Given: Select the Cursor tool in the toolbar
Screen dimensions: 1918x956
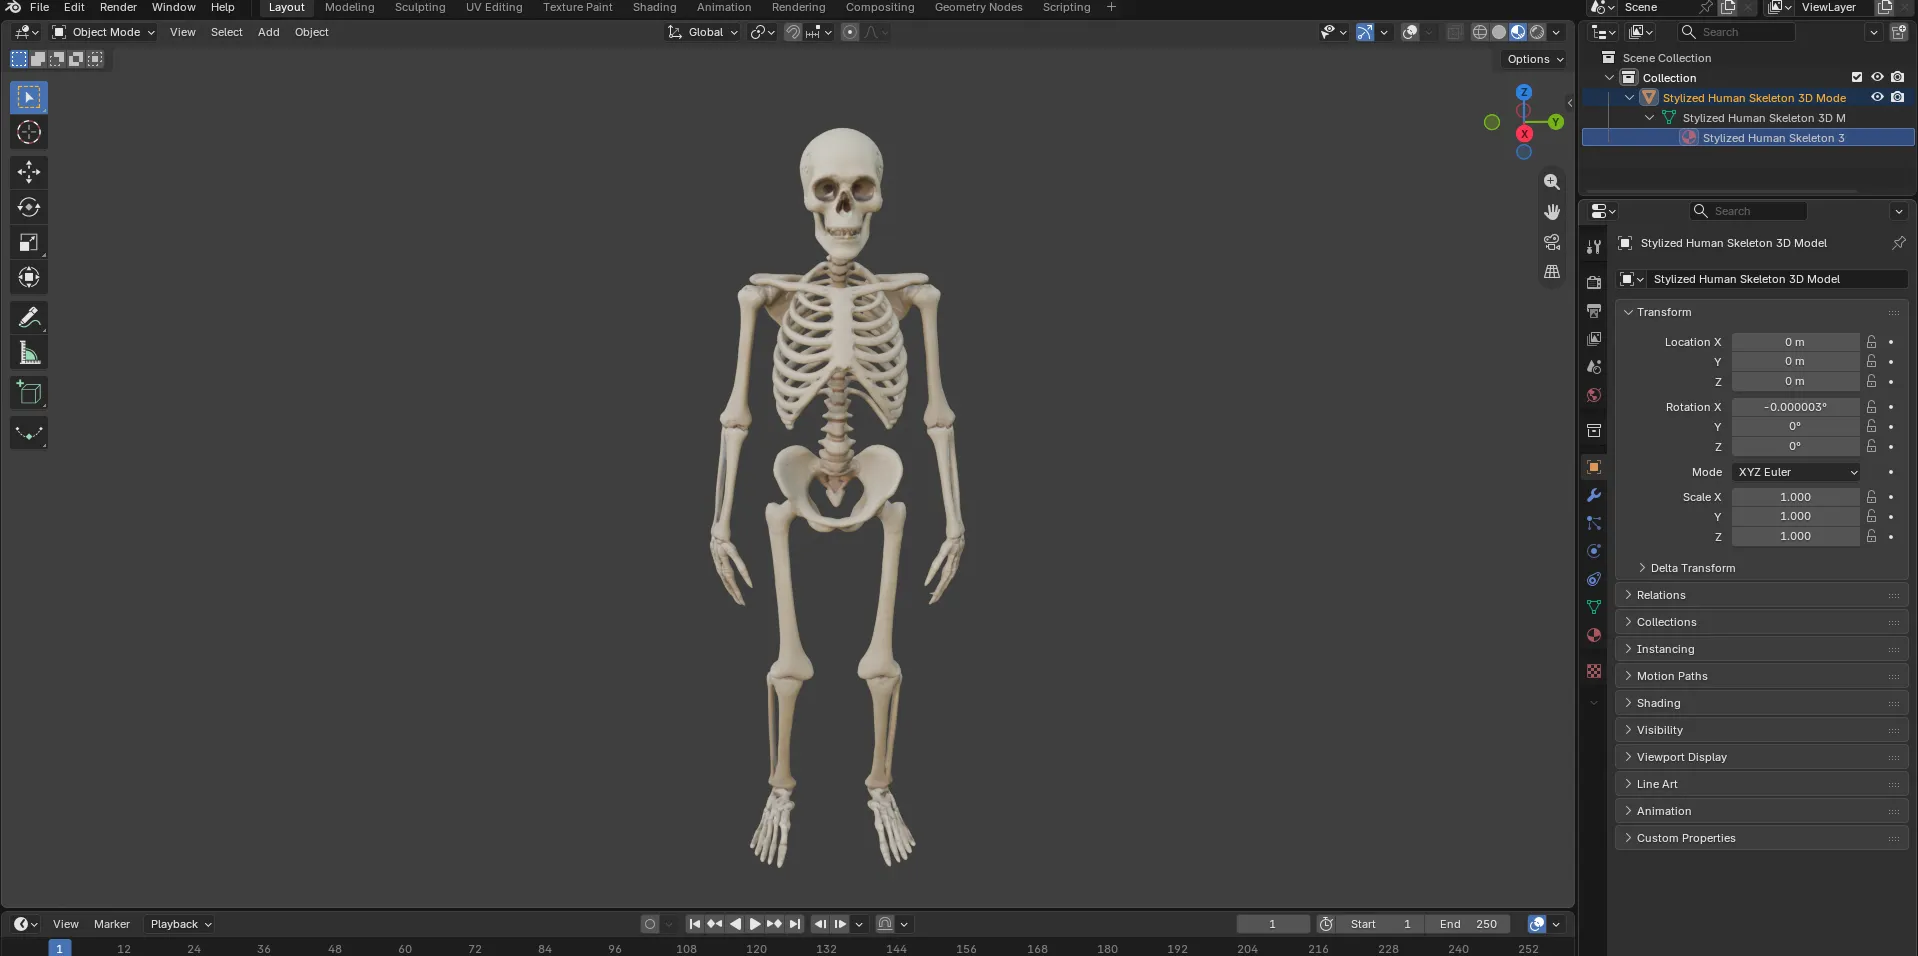Looking at the screenshot, I should [29, 132].
